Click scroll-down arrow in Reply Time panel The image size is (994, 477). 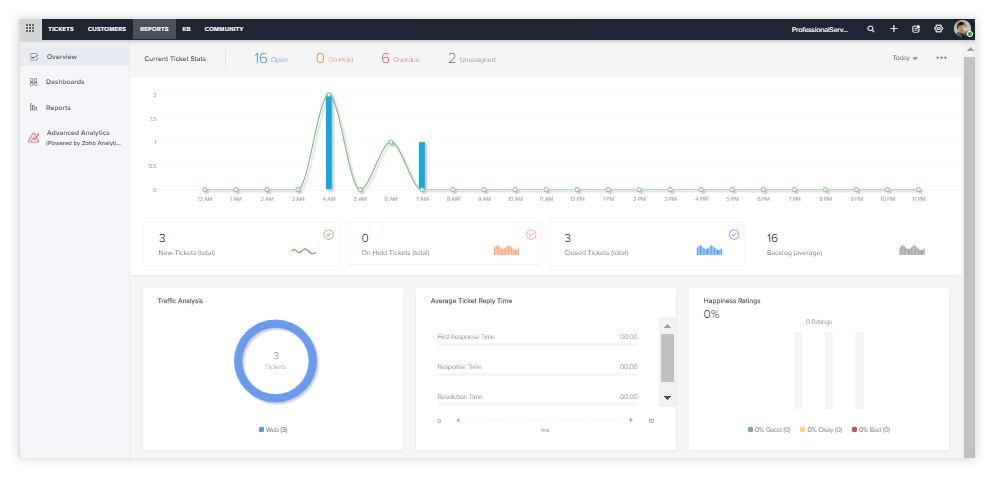pos(667,398)
